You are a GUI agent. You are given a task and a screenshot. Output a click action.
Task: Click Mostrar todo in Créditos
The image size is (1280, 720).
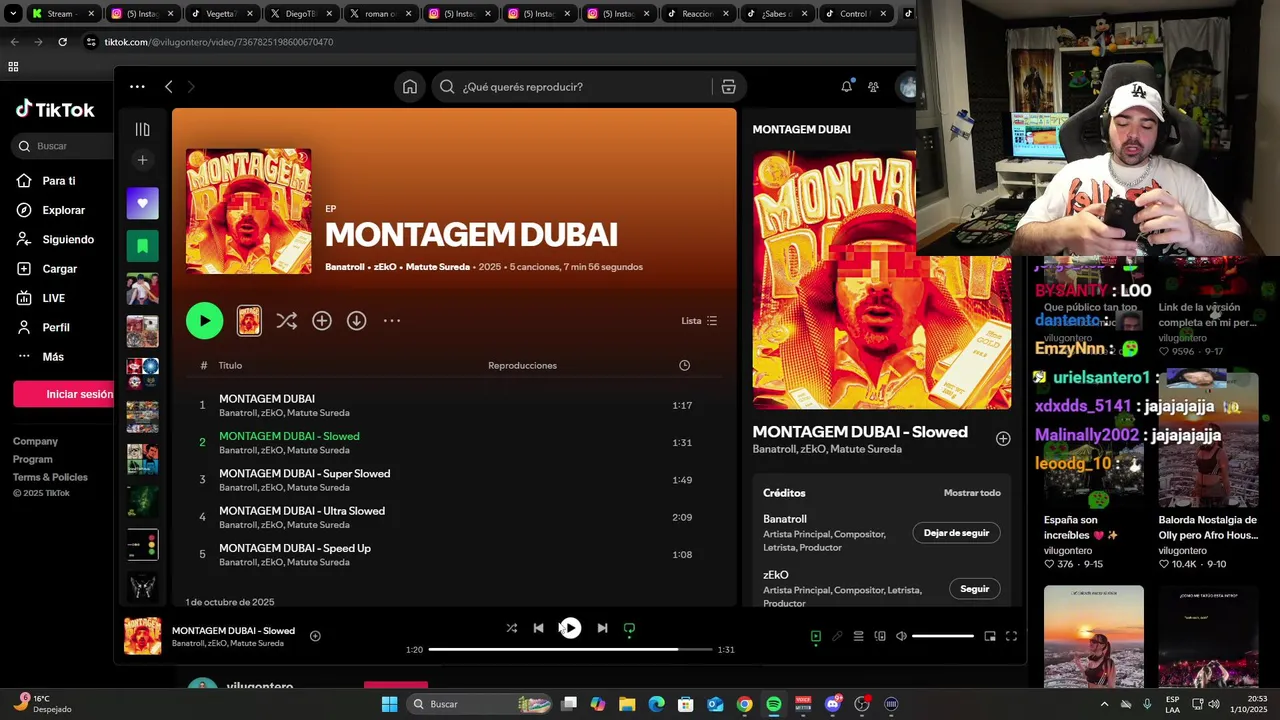click(x=972, y=493)
